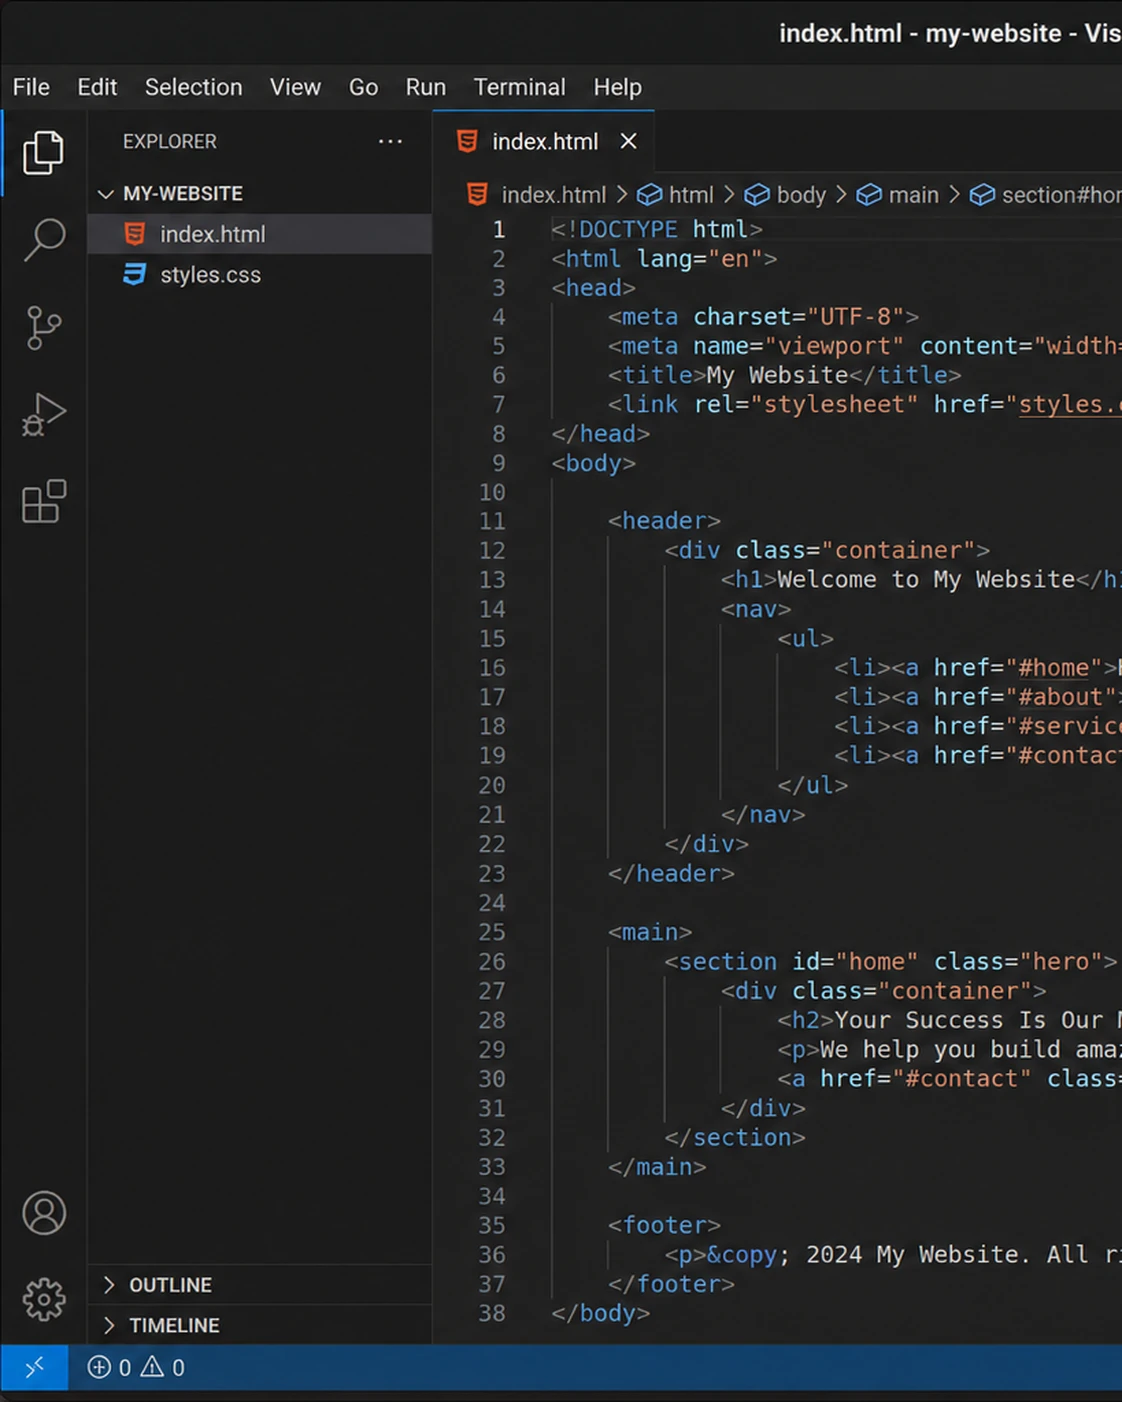Click the &copy; 2024 paragraph on line 36

(x=893, y=1255)
